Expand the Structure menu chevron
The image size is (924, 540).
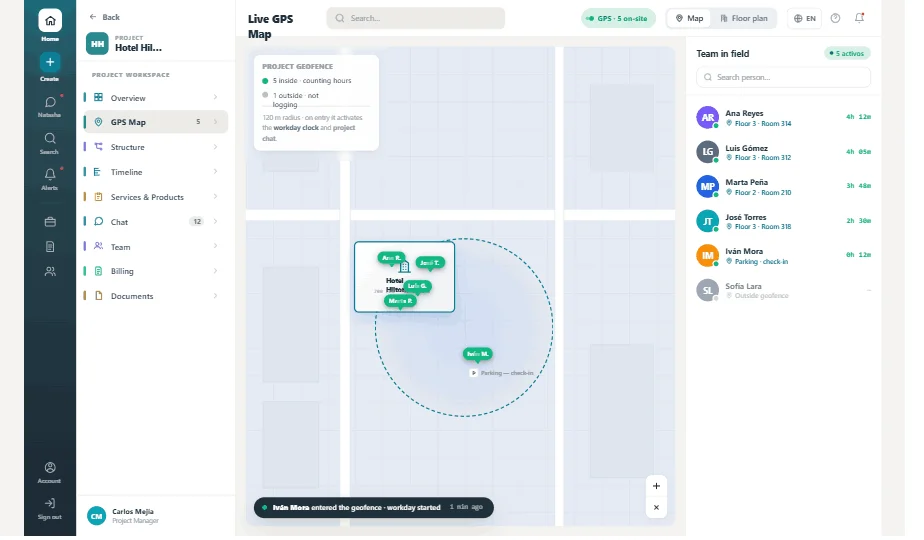(215, 147)
